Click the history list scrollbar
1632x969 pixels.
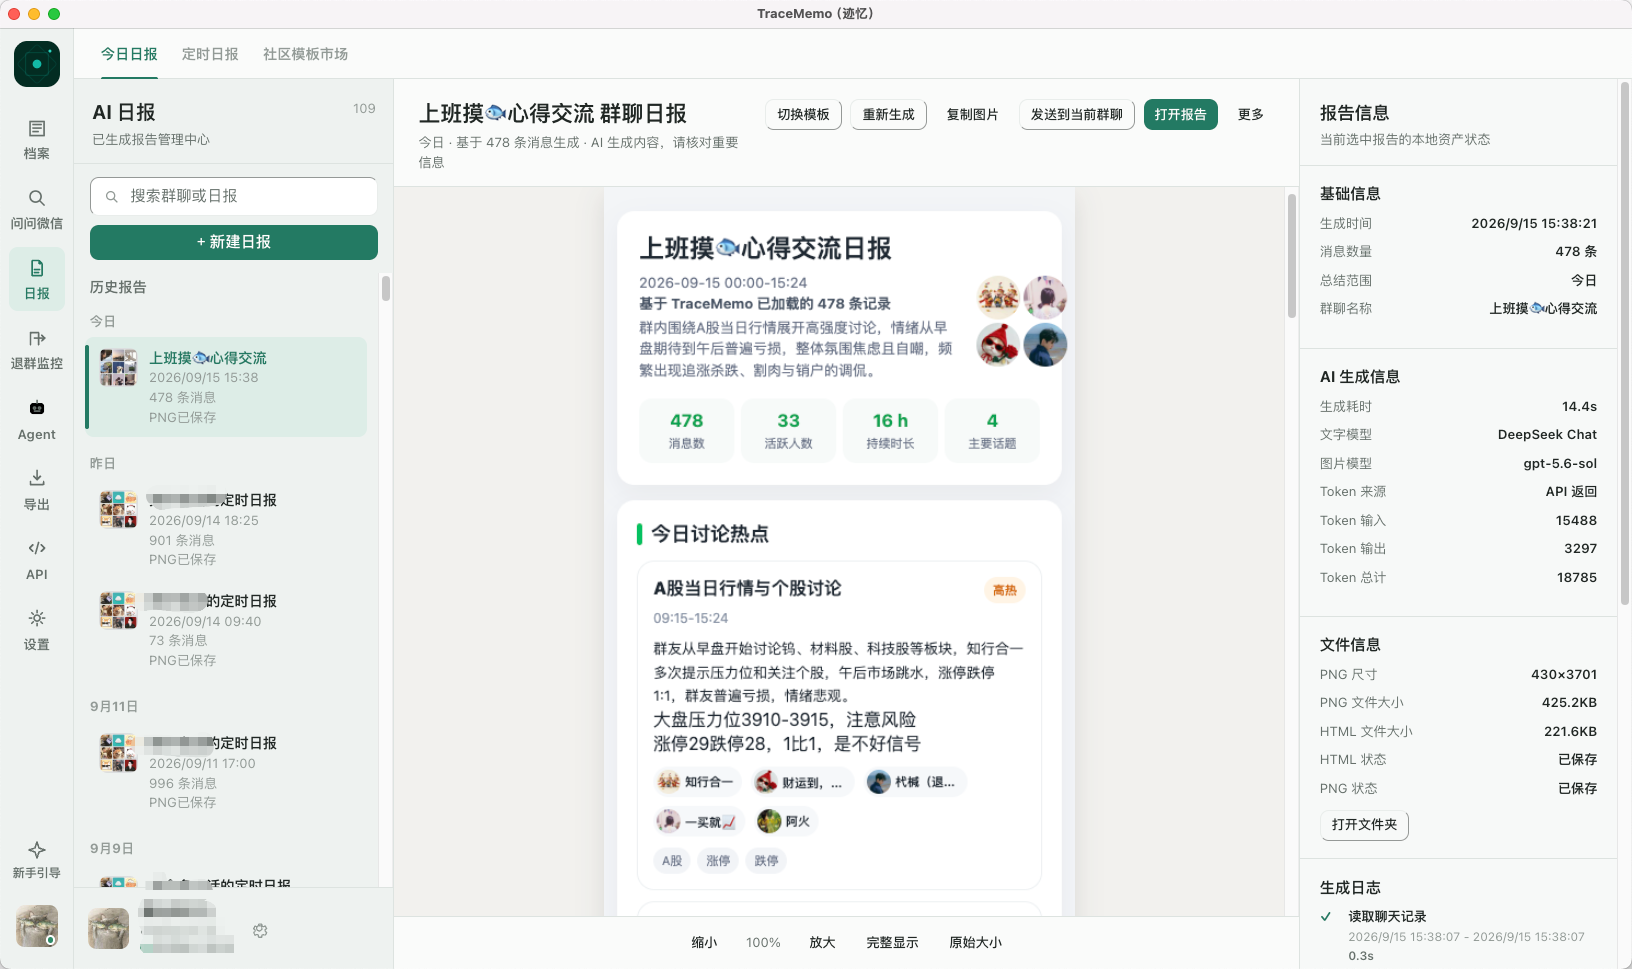[x=386, y=288]
